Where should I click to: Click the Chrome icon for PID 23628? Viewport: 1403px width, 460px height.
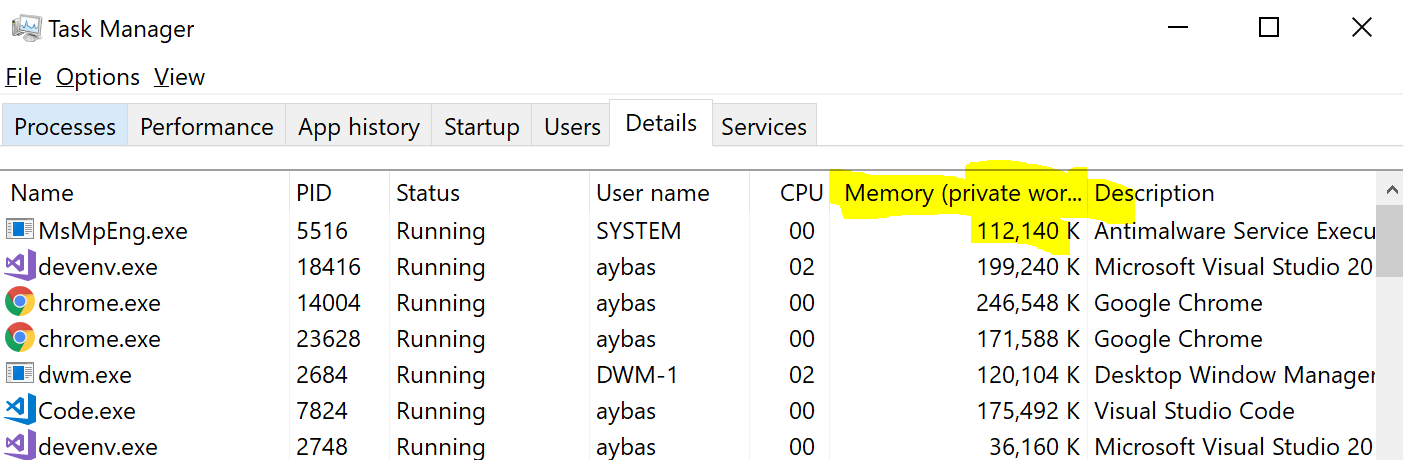(19, 339)
